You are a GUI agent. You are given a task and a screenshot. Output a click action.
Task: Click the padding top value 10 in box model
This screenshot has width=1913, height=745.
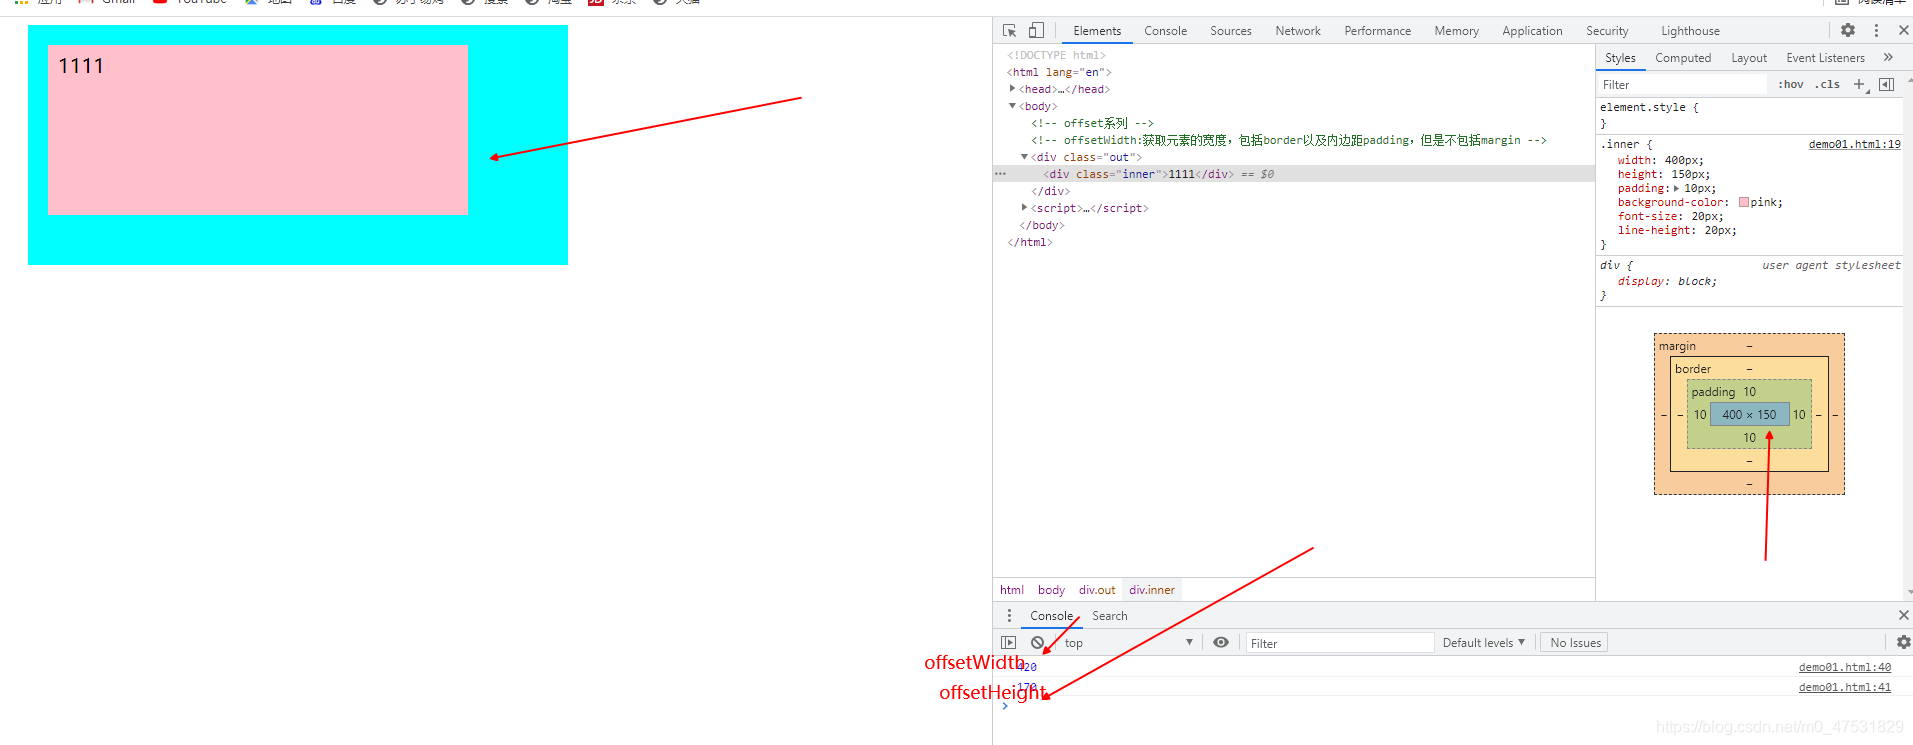[1749, 392]
